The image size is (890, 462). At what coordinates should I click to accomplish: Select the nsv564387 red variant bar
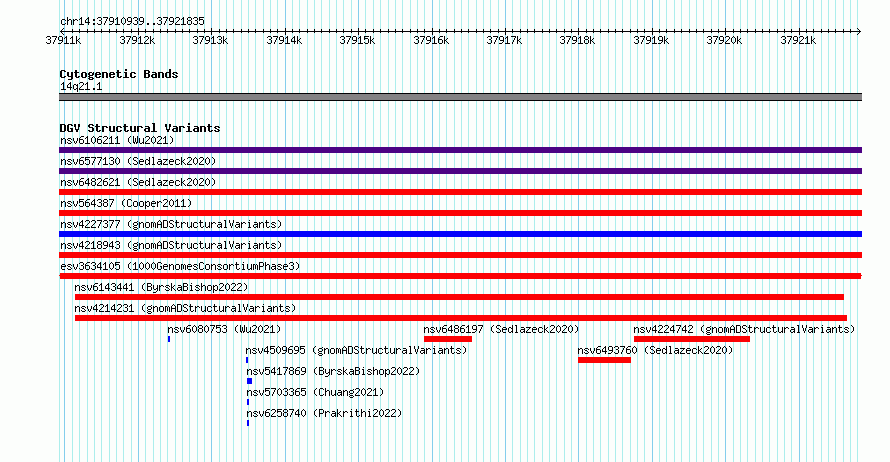[x=460, y=213]
